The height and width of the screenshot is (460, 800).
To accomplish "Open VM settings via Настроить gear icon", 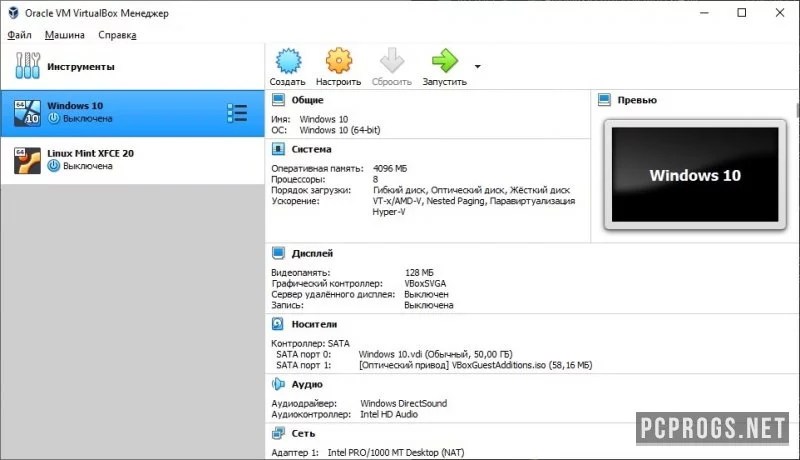I will coord(339,61).
